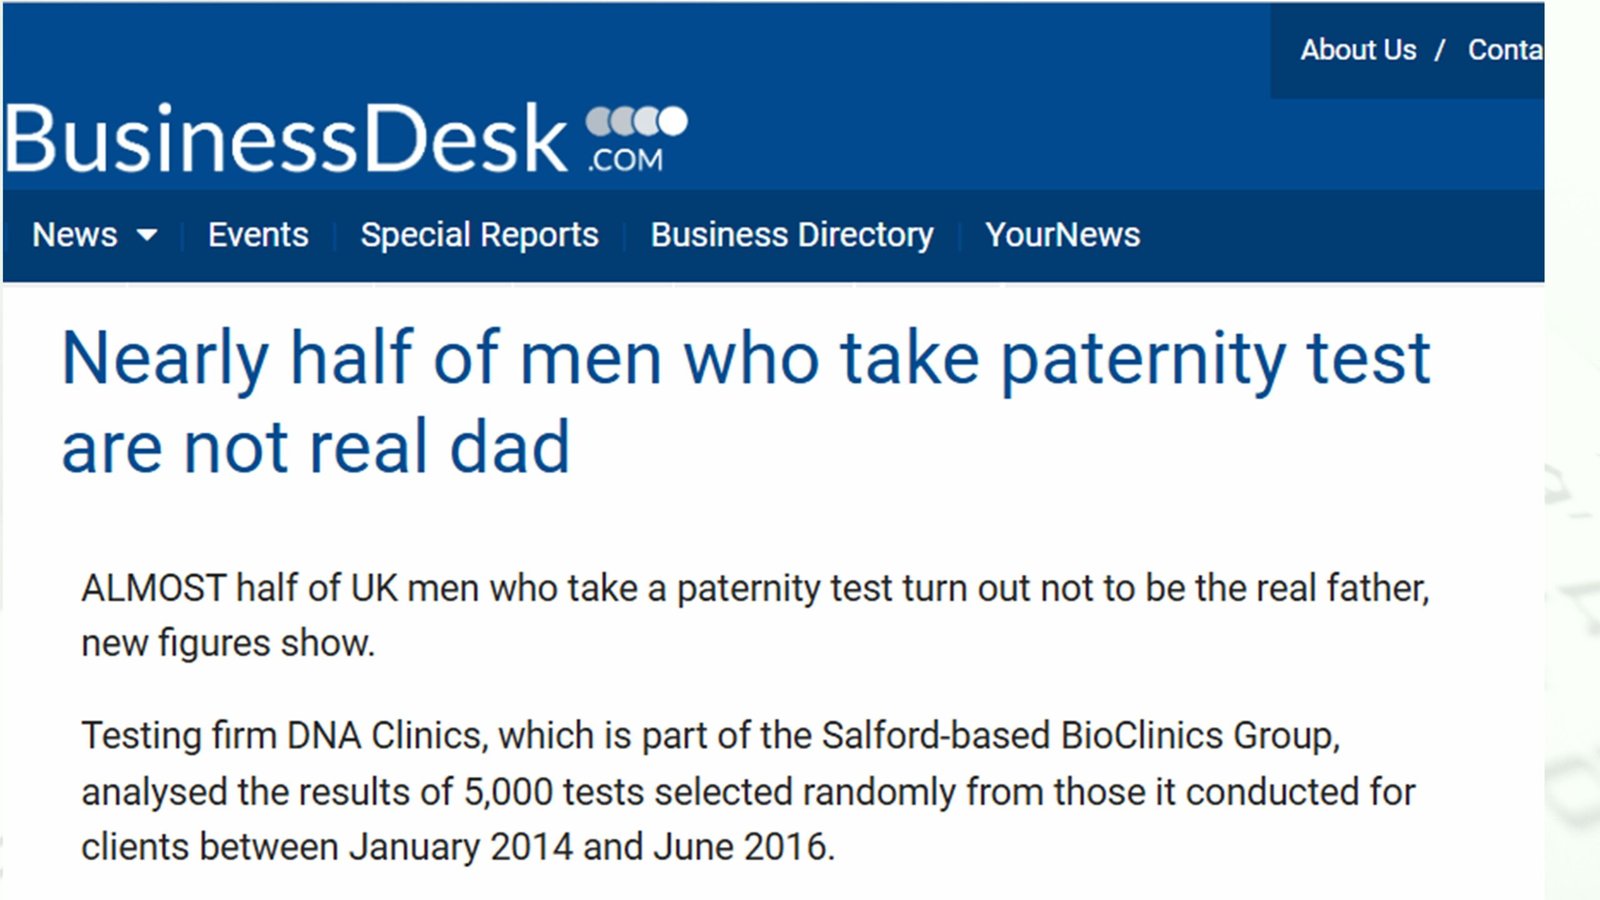Click the slash separator after About Us
Image resolution: width=1600 pixels, height=900 pixels.
pos(1440,50)
